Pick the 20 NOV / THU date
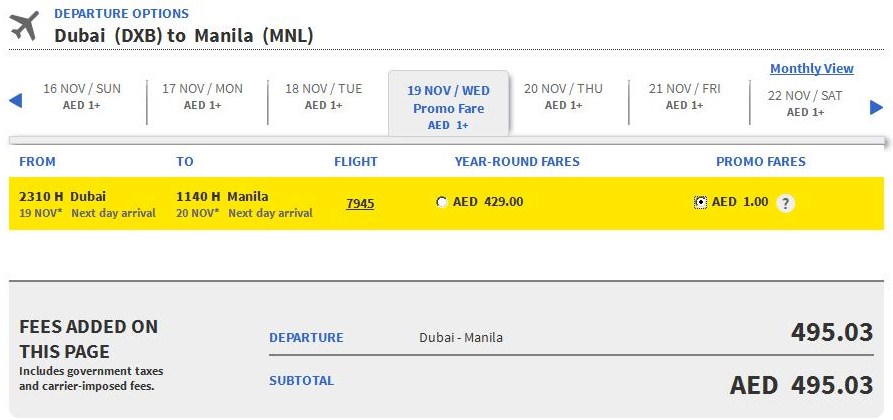 (563, 96)
